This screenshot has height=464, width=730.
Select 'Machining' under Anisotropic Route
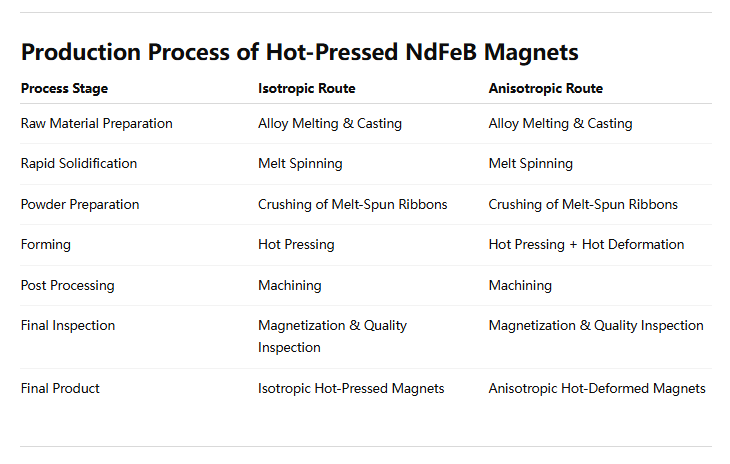pos(519,285)
